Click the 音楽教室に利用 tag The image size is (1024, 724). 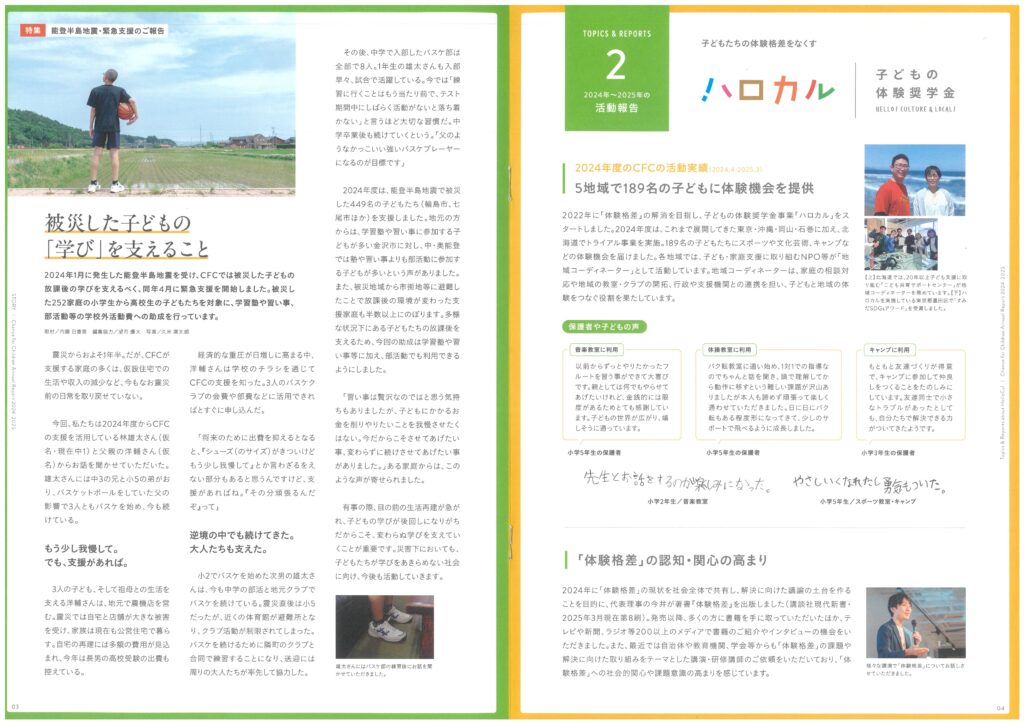(x=596, y=349)
